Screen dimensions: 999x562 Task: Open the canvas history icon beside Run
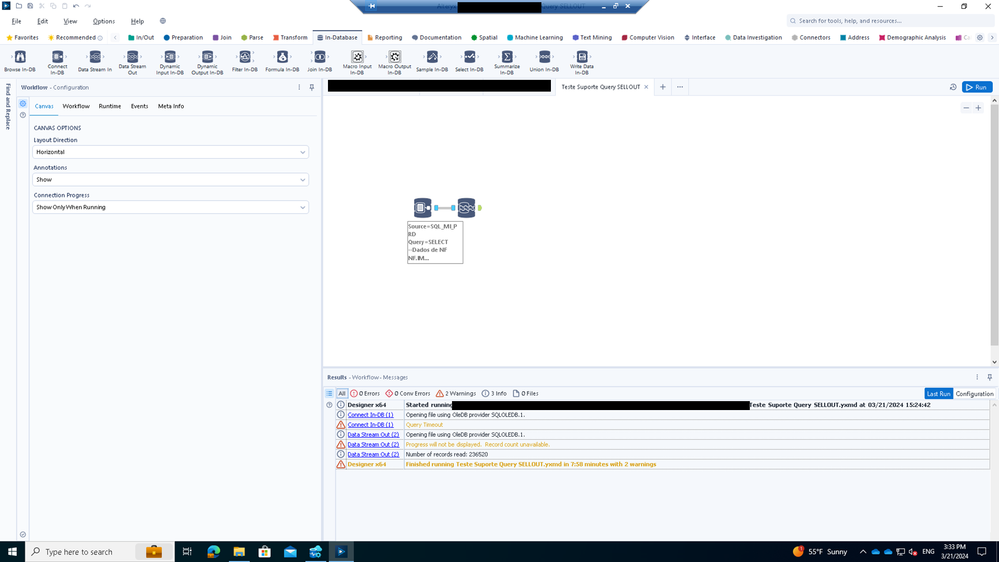953,87
